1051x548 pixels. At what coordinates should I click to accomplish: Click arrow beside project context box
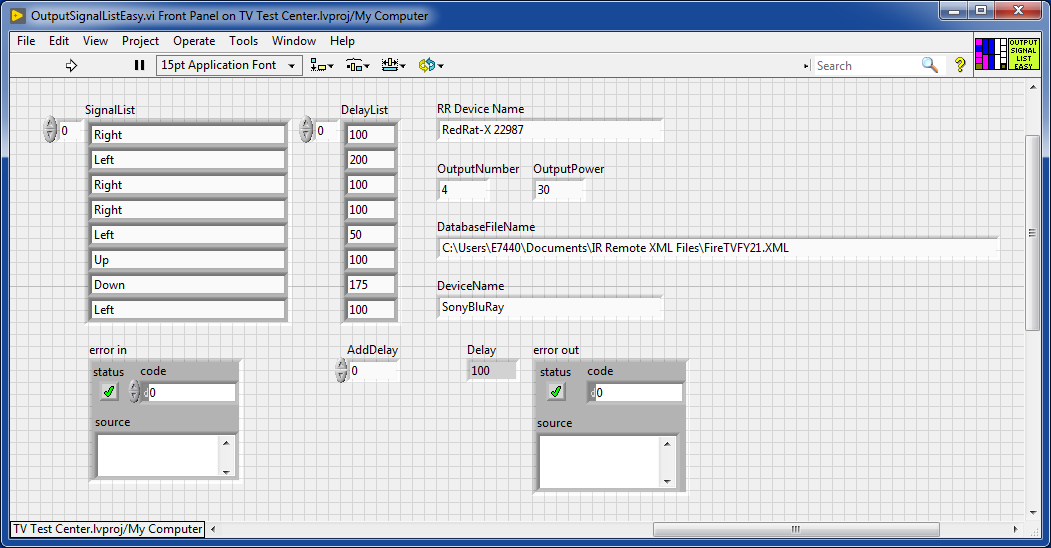pos(213,529)
